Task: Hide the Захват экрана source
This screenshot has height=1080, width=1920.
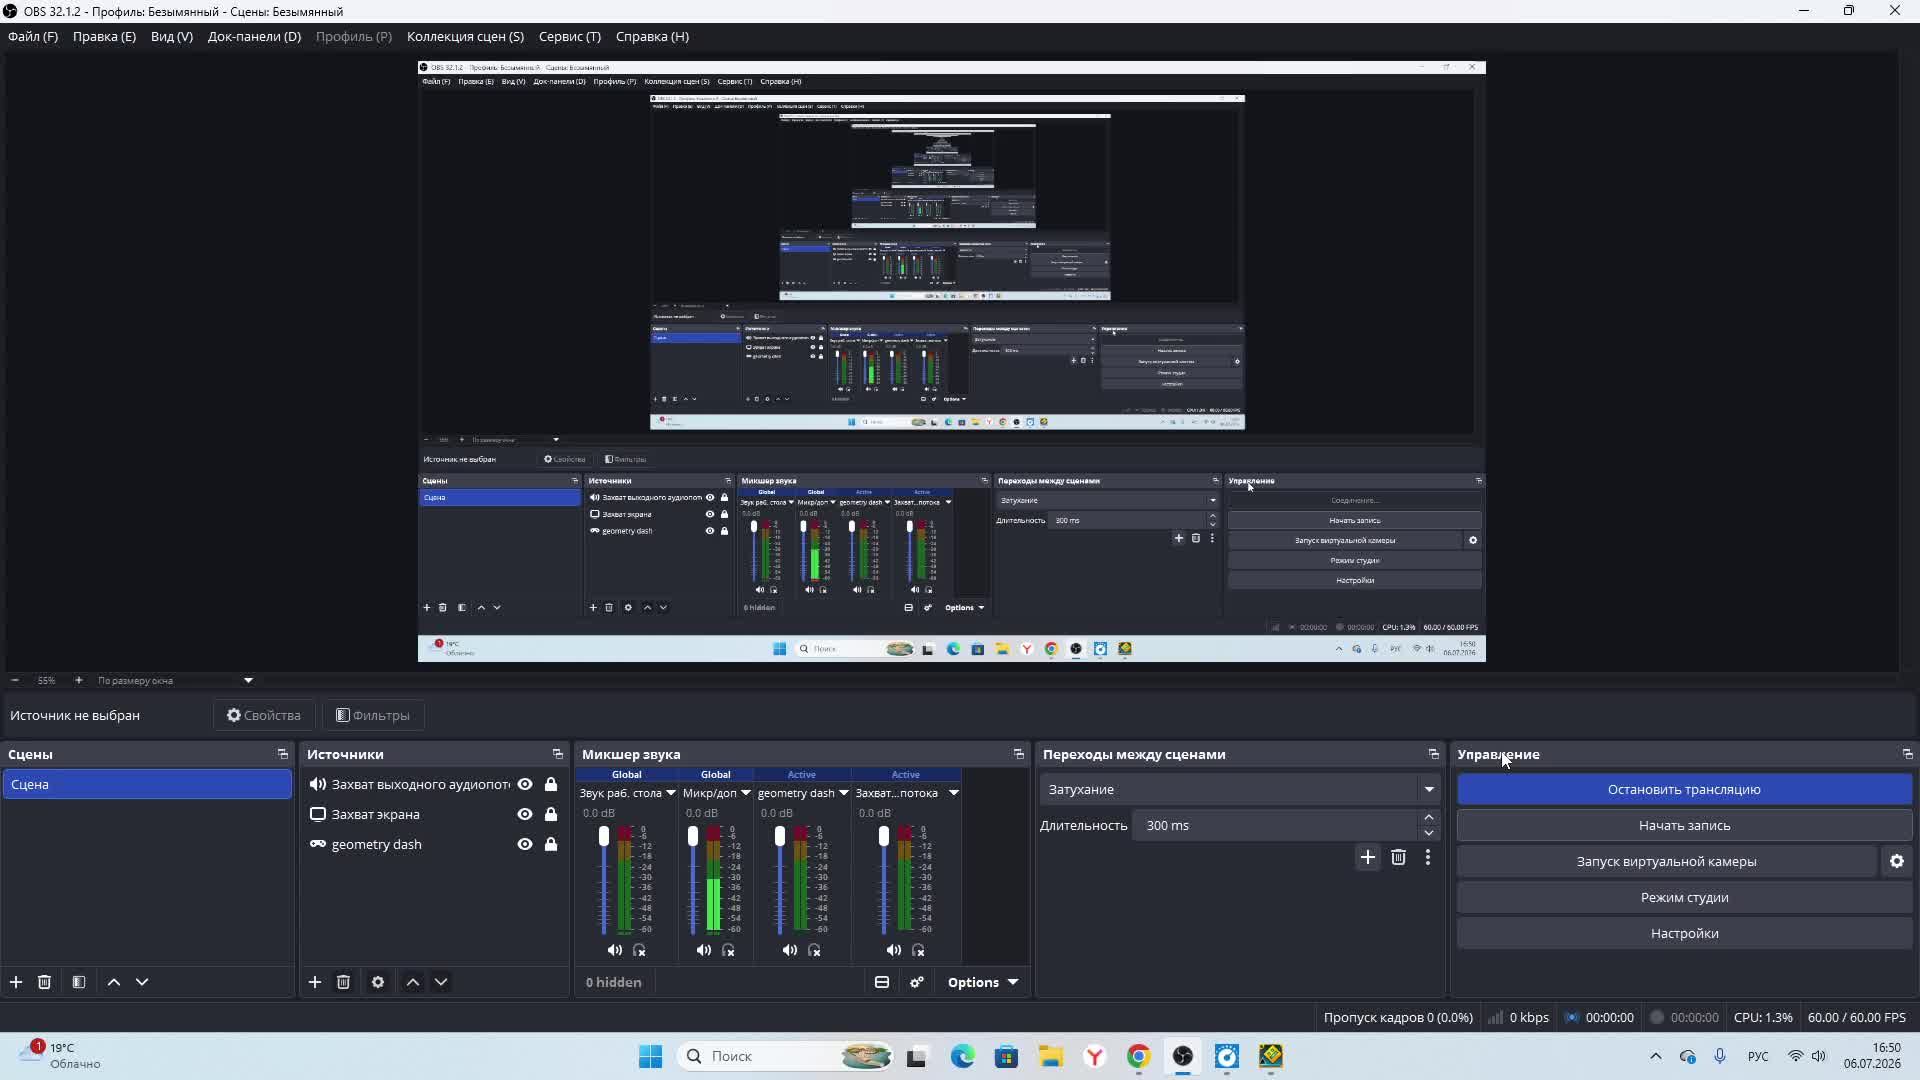Action: point(525,814)
